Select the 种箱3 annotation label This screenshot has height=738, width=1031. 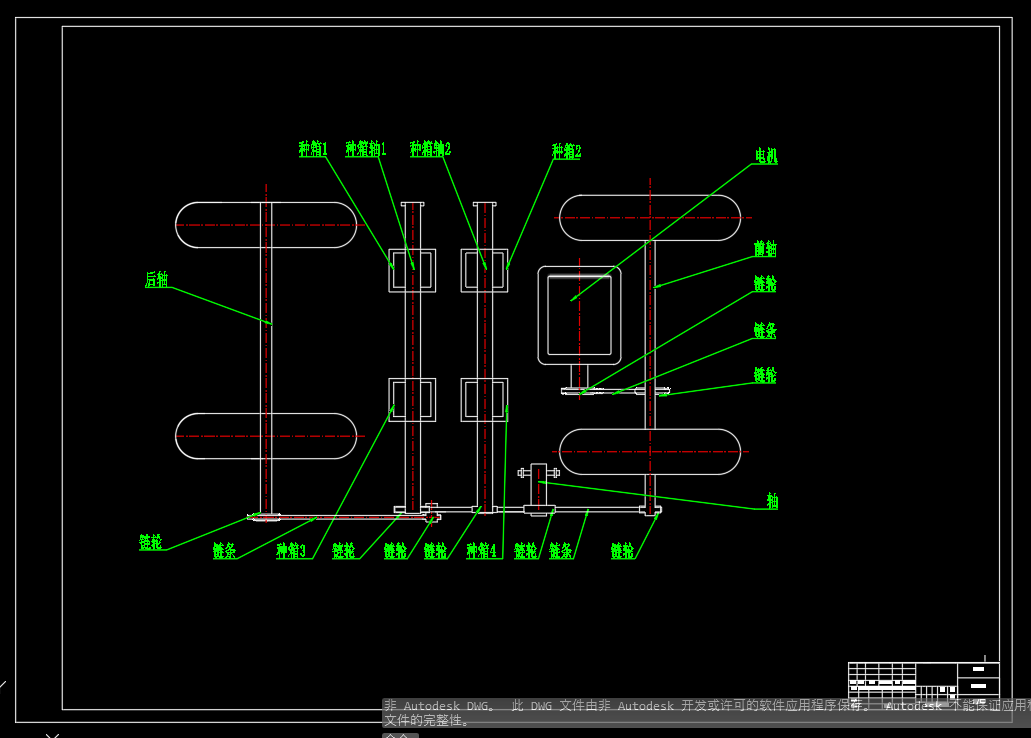click(291, 551)
